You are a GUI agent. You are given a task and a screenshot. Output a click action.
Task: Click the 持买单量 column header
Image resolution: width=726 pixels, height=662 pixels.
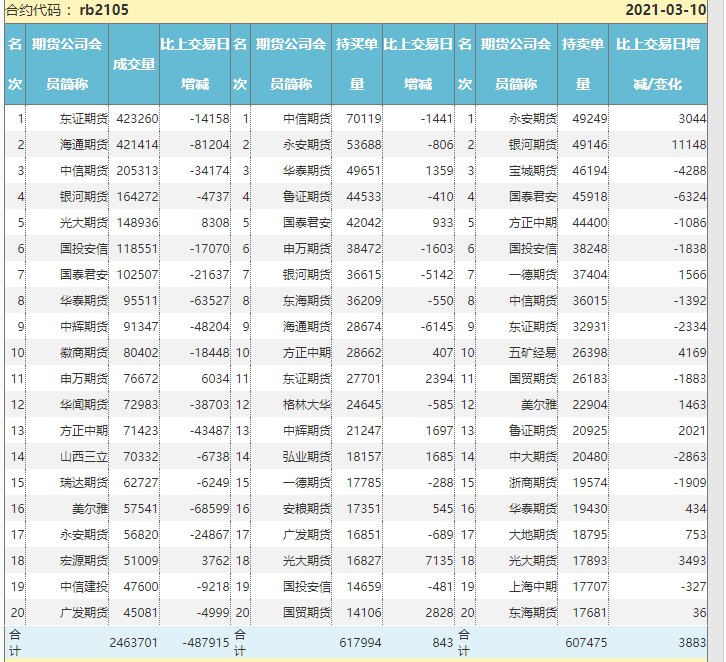click(x=357, y=64)
